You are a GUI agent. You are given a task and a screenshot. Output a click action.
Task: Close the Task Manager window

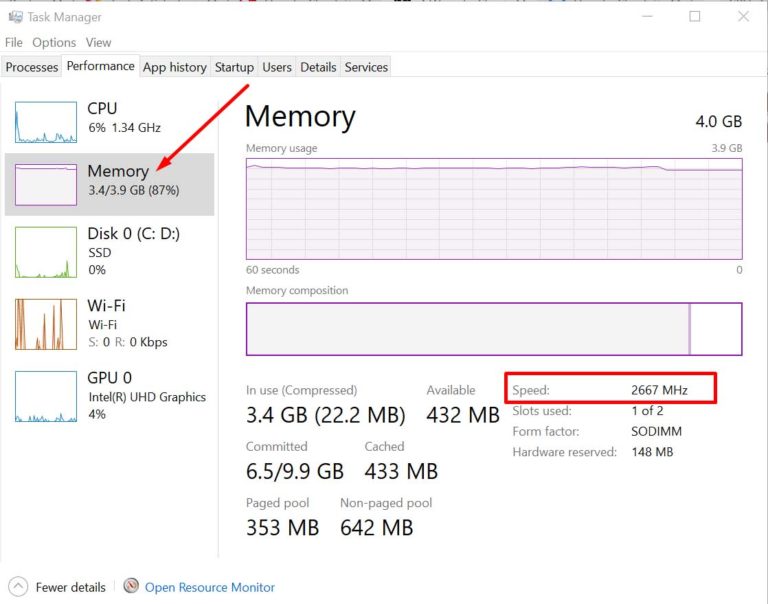pyautogui.click(x=743, y=16)
